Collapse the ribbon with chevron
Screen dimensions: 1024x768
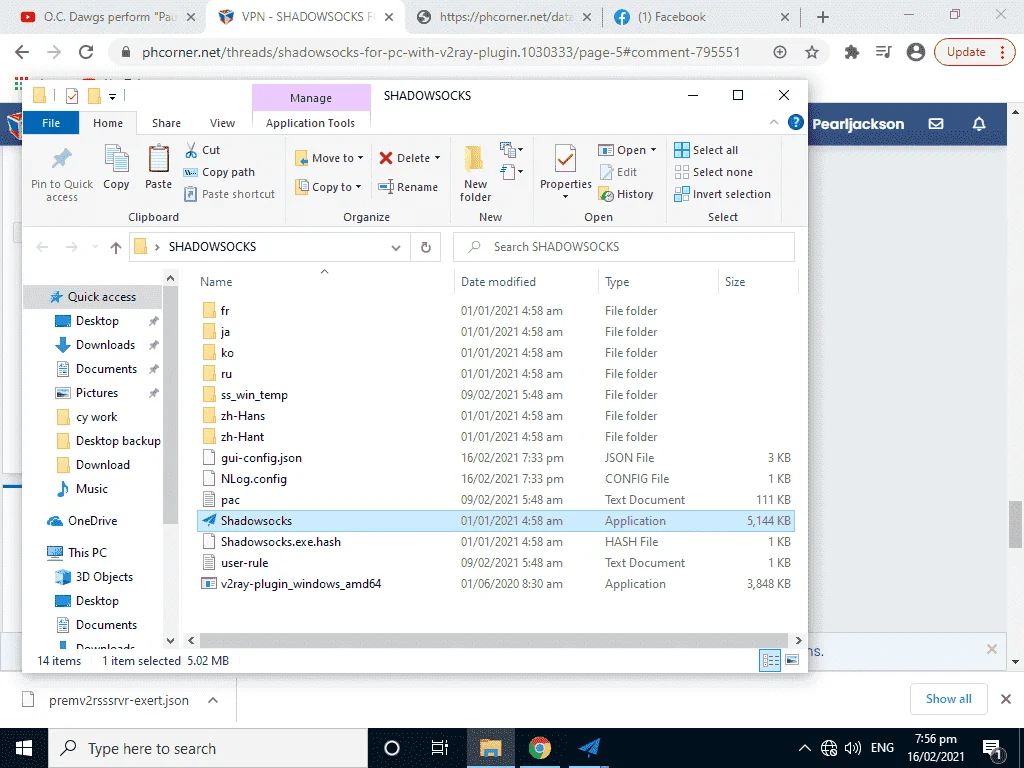point(774,122)
